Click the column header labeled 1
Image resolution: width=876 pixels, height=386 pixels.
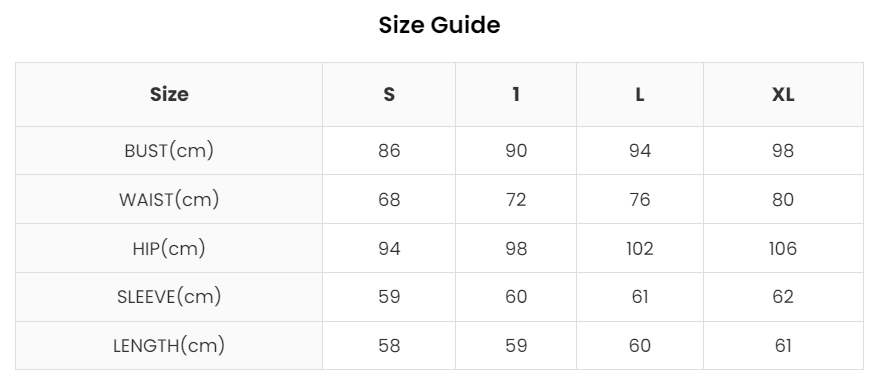(x=516, y=94)
